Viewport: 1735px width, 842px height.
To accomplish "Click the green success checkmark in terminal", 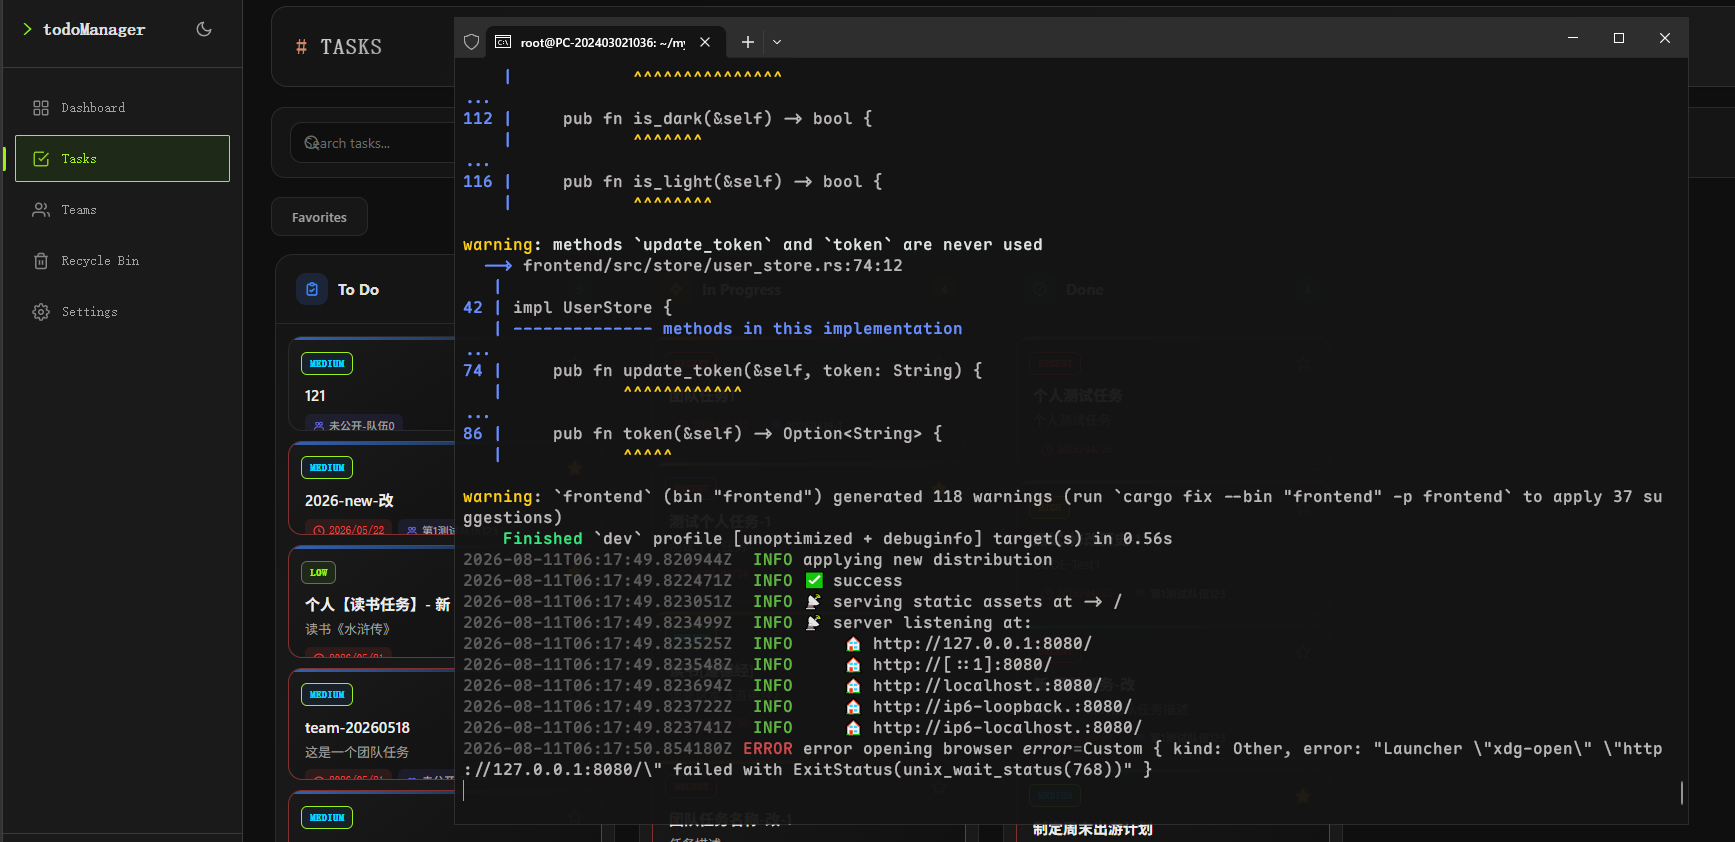I will (x=814, y=581).
